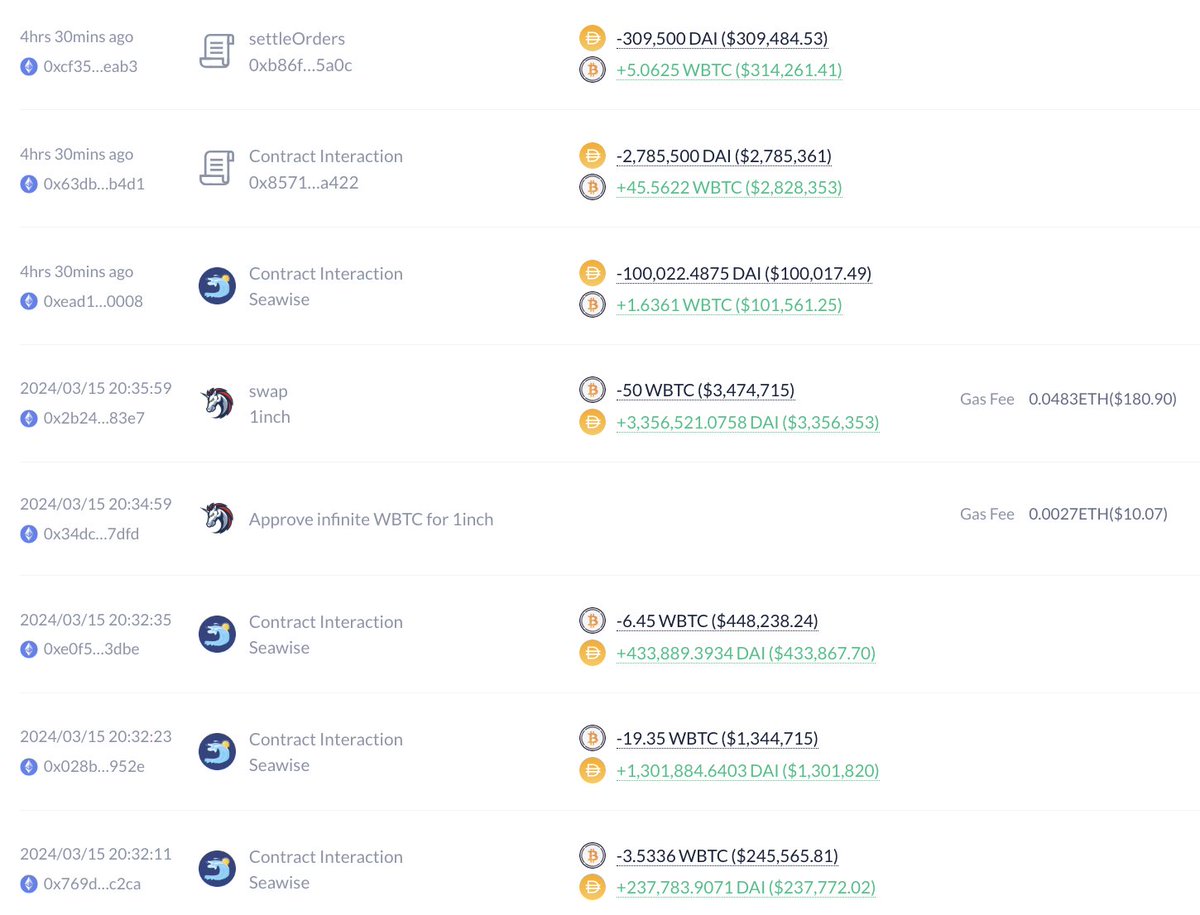Click the Seawise logo in the 0x028b...952e row
Image resolution: width=1200 pixels, height=915 pixels.
[217, 752]
